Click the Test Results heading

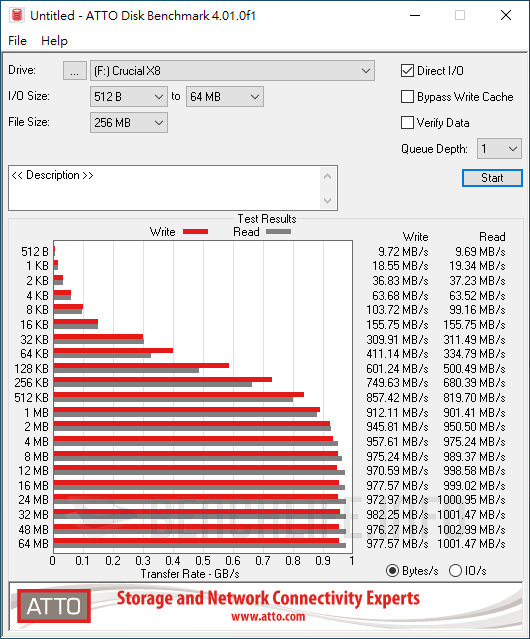[267, 219]
